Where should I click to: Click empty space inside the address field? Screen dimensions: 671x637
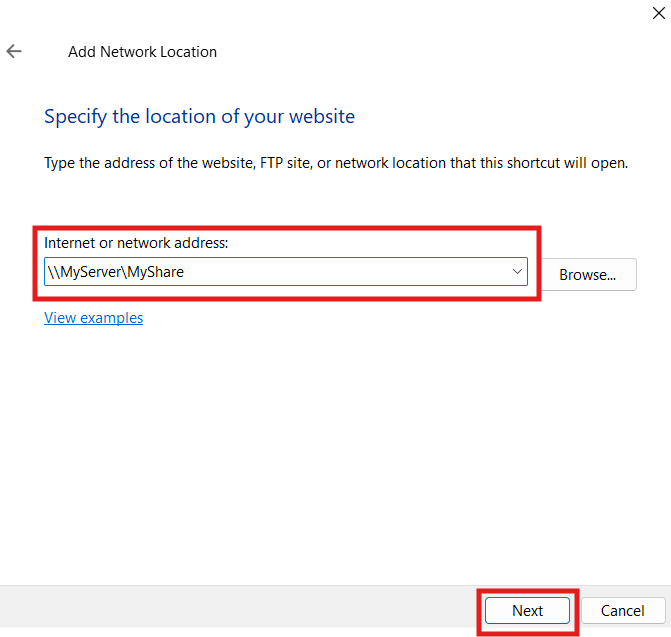coord(350,272)
